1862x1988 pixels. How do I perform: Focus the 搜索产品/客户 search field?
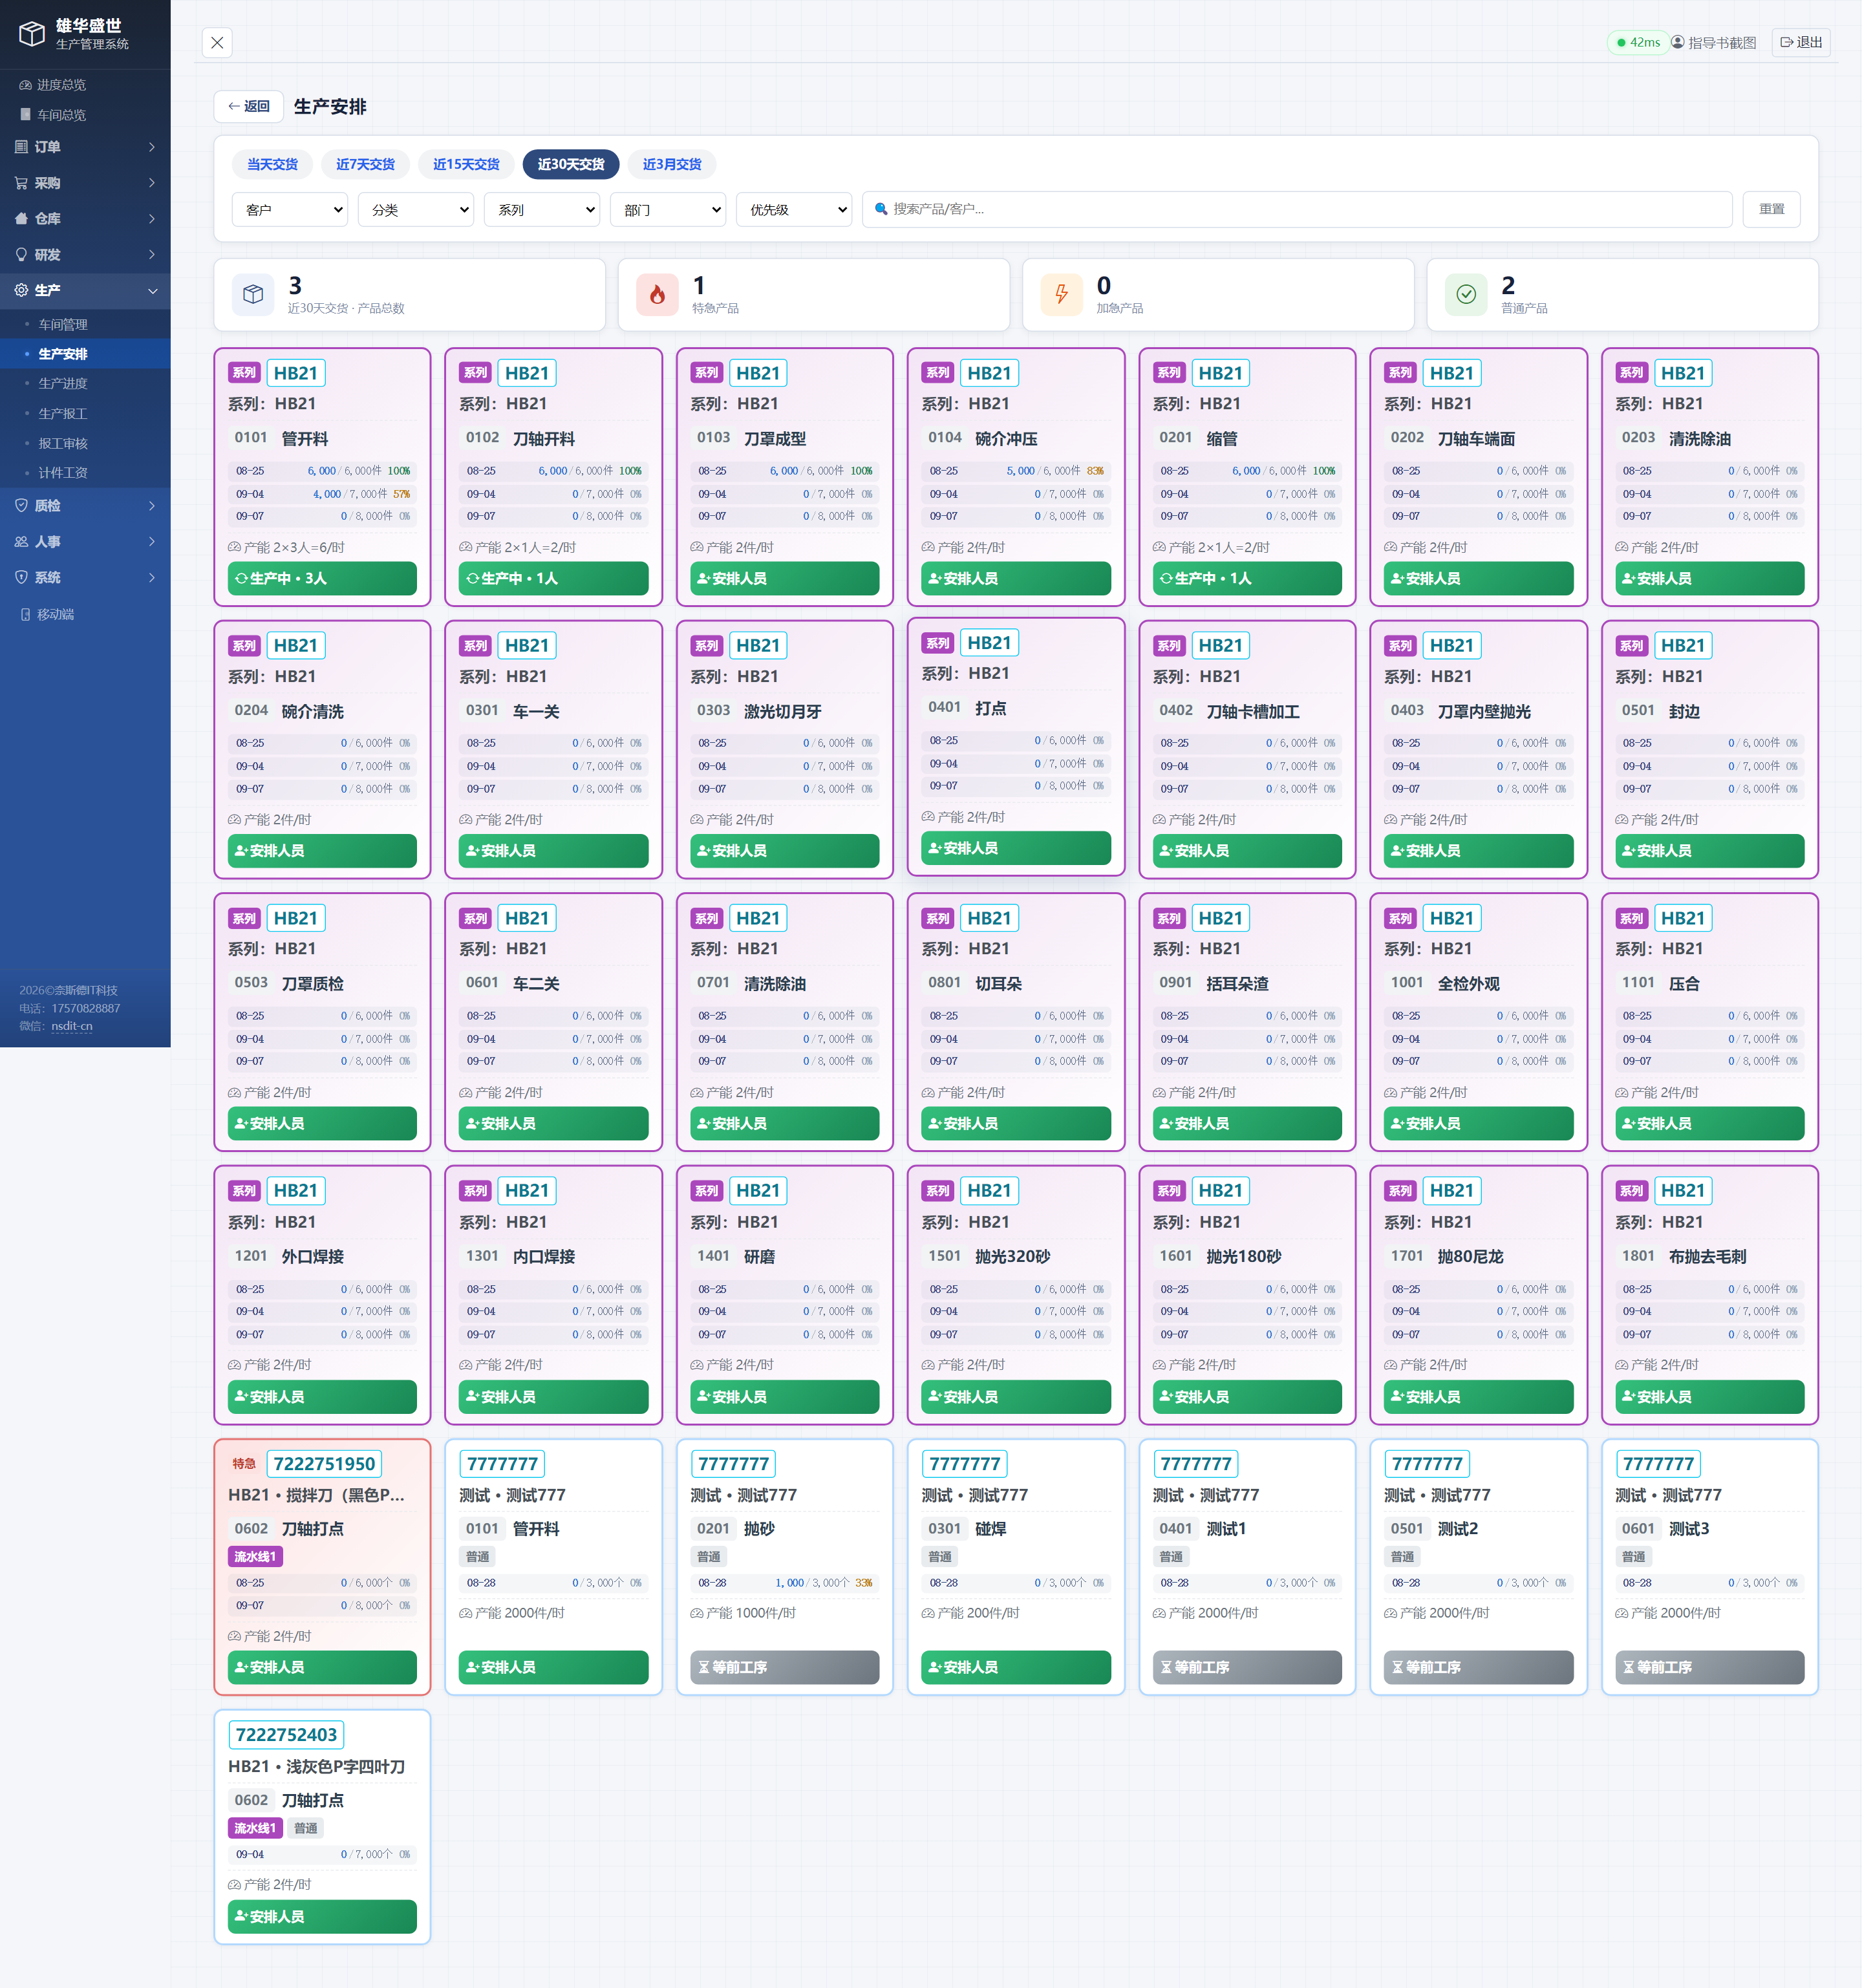point(1297,210)
